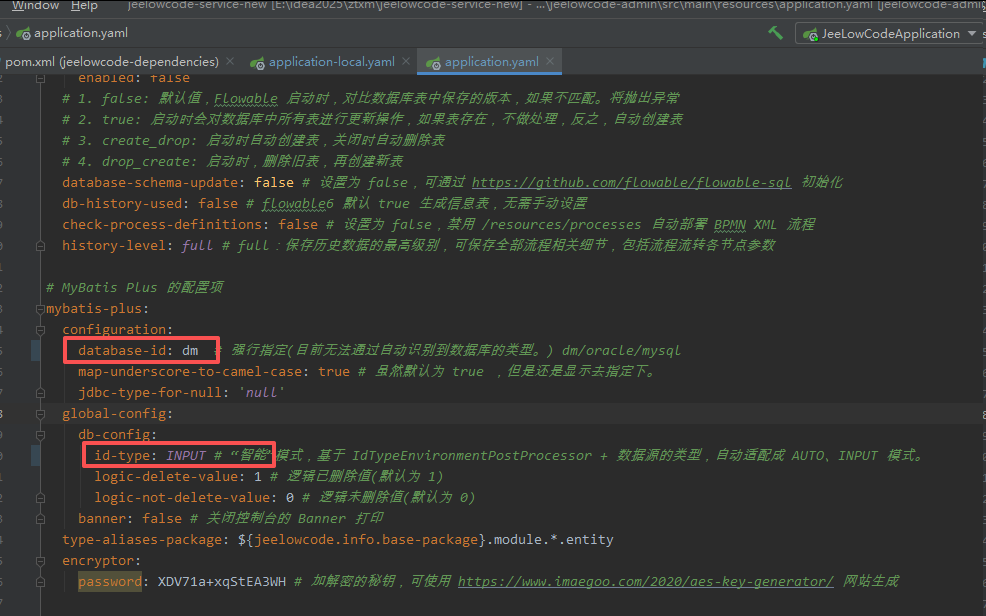The height and width of the screenshot is (616, 986).
Task: Collapse the global-config fold marker
Action: 40,413
